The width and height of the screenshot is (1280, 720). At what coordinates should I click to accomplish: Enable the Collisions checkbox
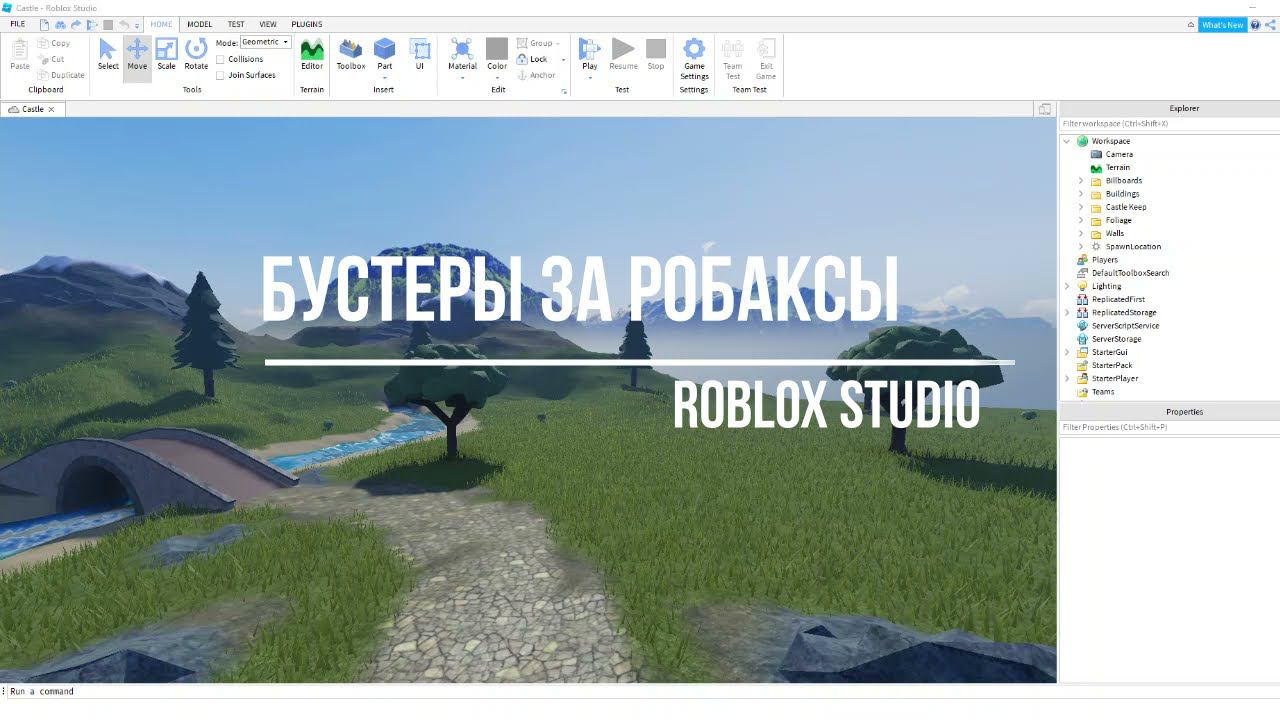tap(220, 59)
